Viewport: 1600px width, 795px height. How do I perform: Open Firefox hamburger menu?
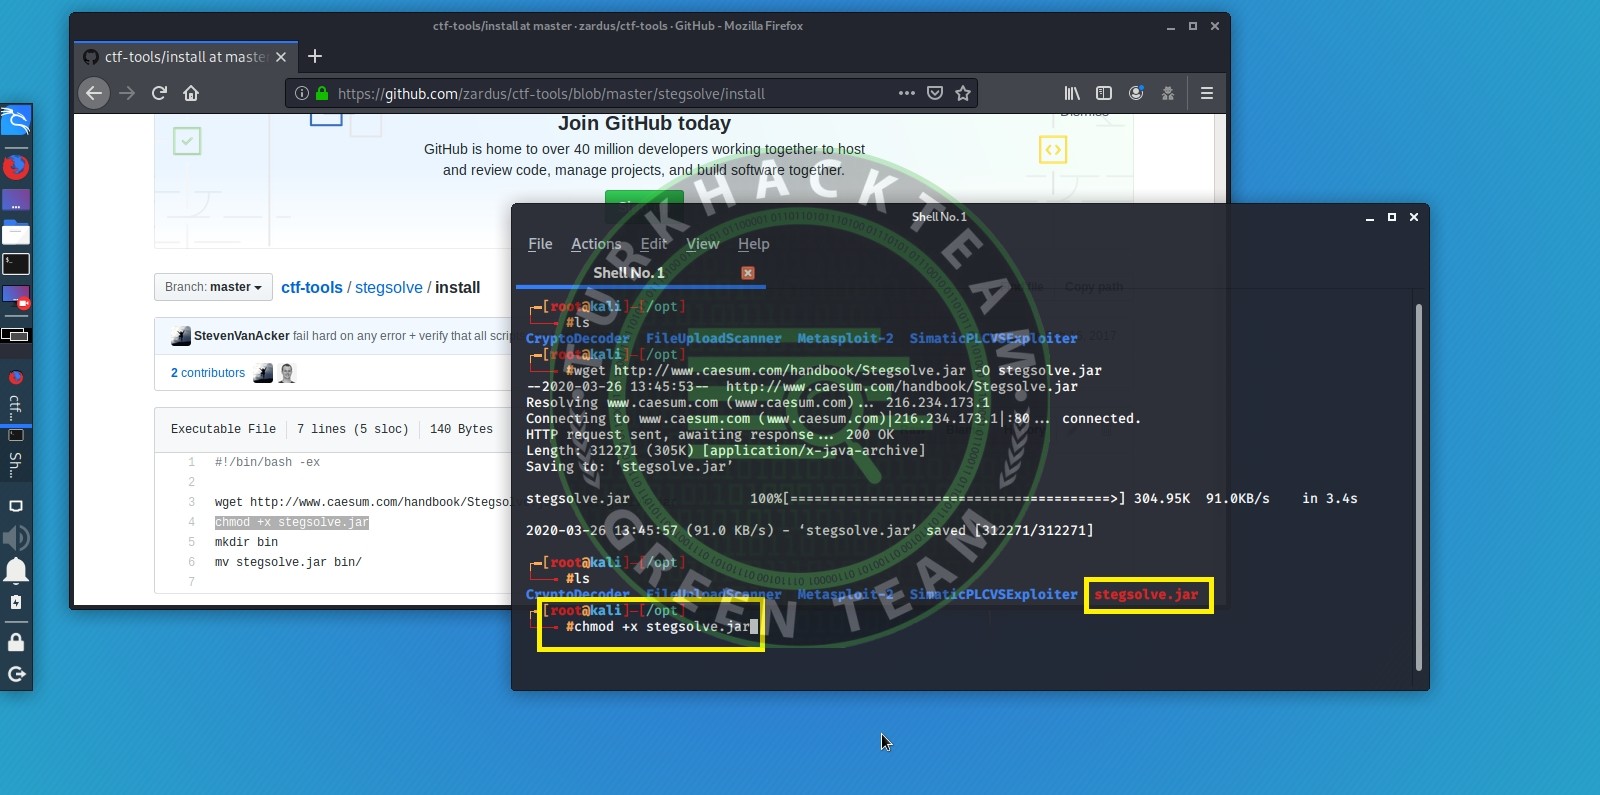[x=1207, y=93]
